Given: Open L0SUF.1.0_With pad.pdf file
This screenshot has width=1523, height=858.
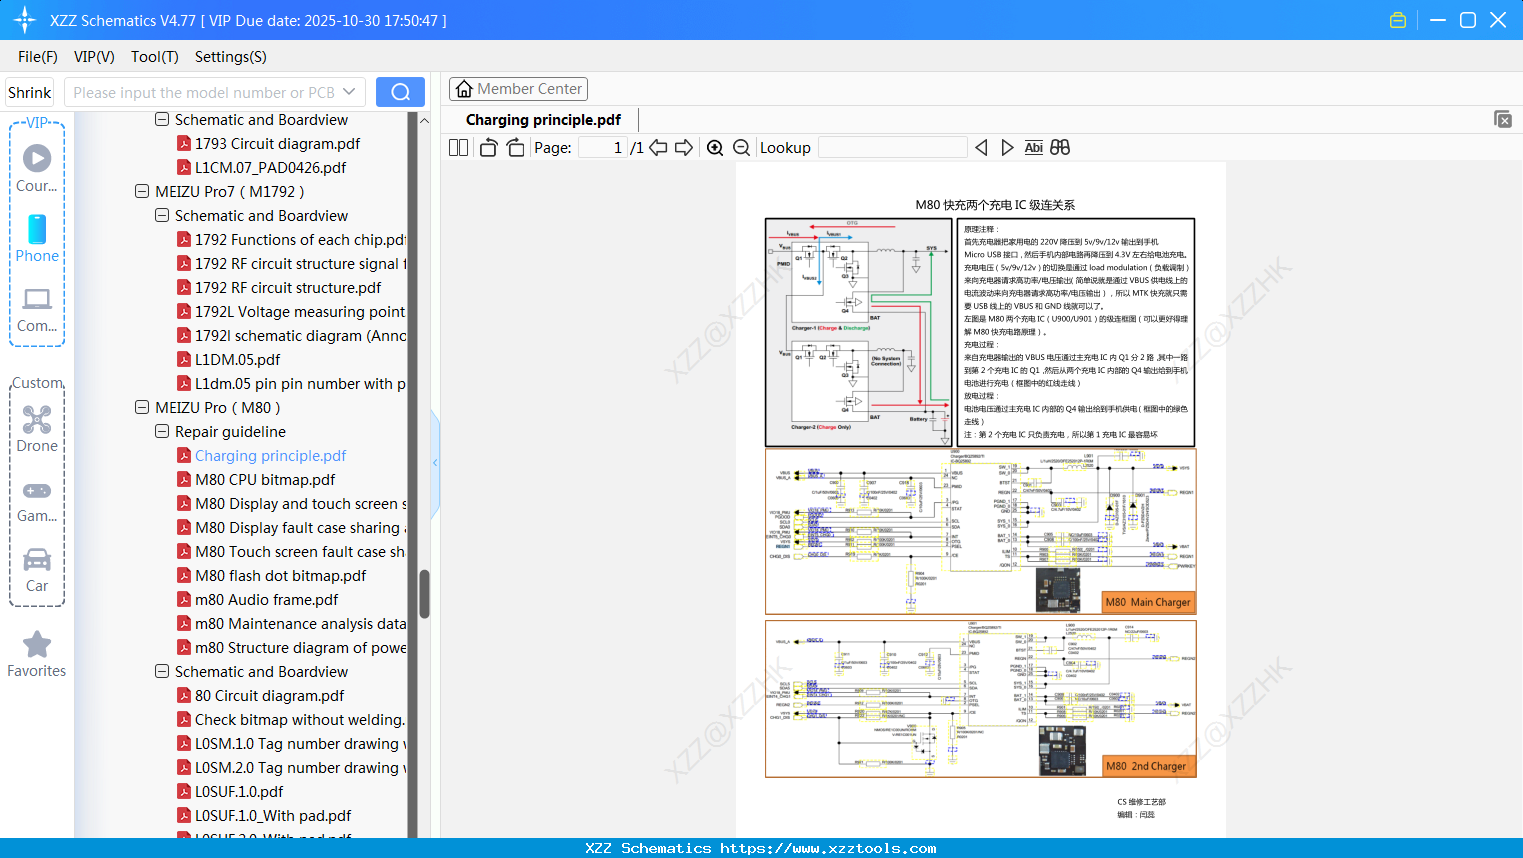Looking at the screenshot, I should pyautogui.click(x=264, y=816).
